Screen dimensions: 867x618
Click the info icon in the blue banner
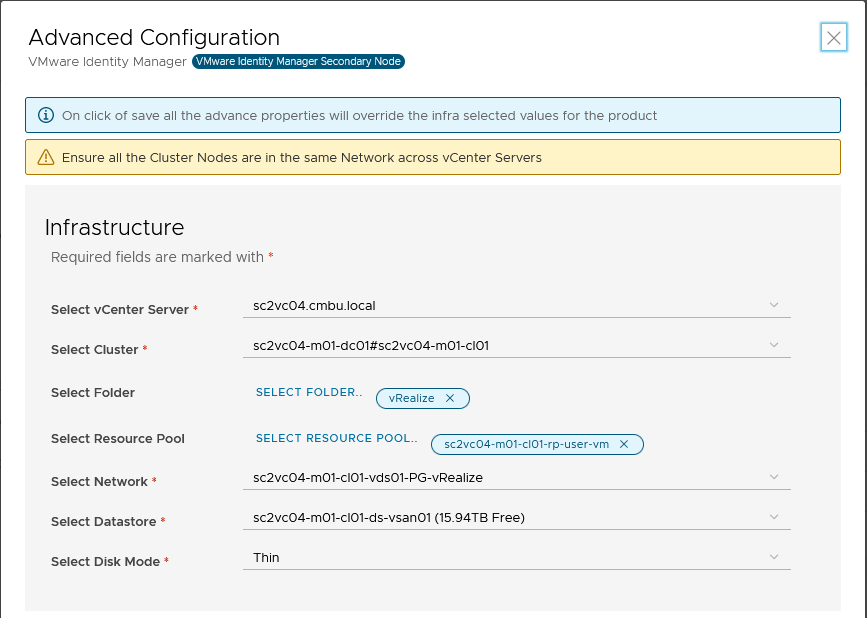pos(45,115)
